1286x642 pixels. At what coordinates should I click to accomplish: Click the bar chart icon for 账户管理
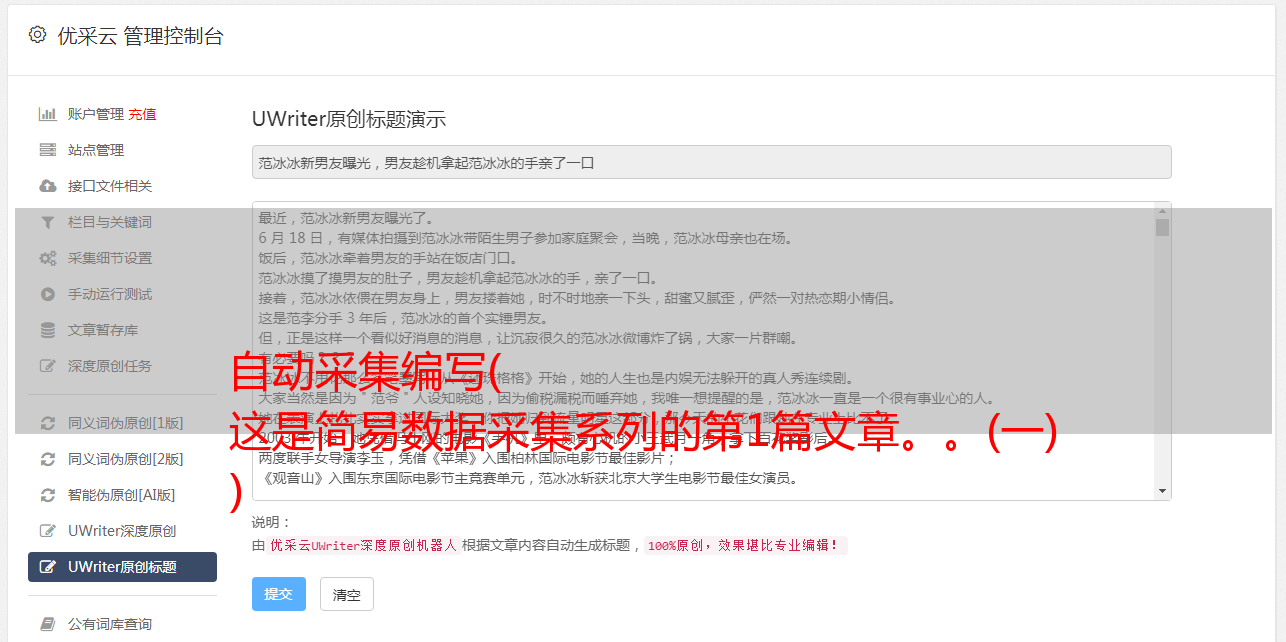point(47,114)
